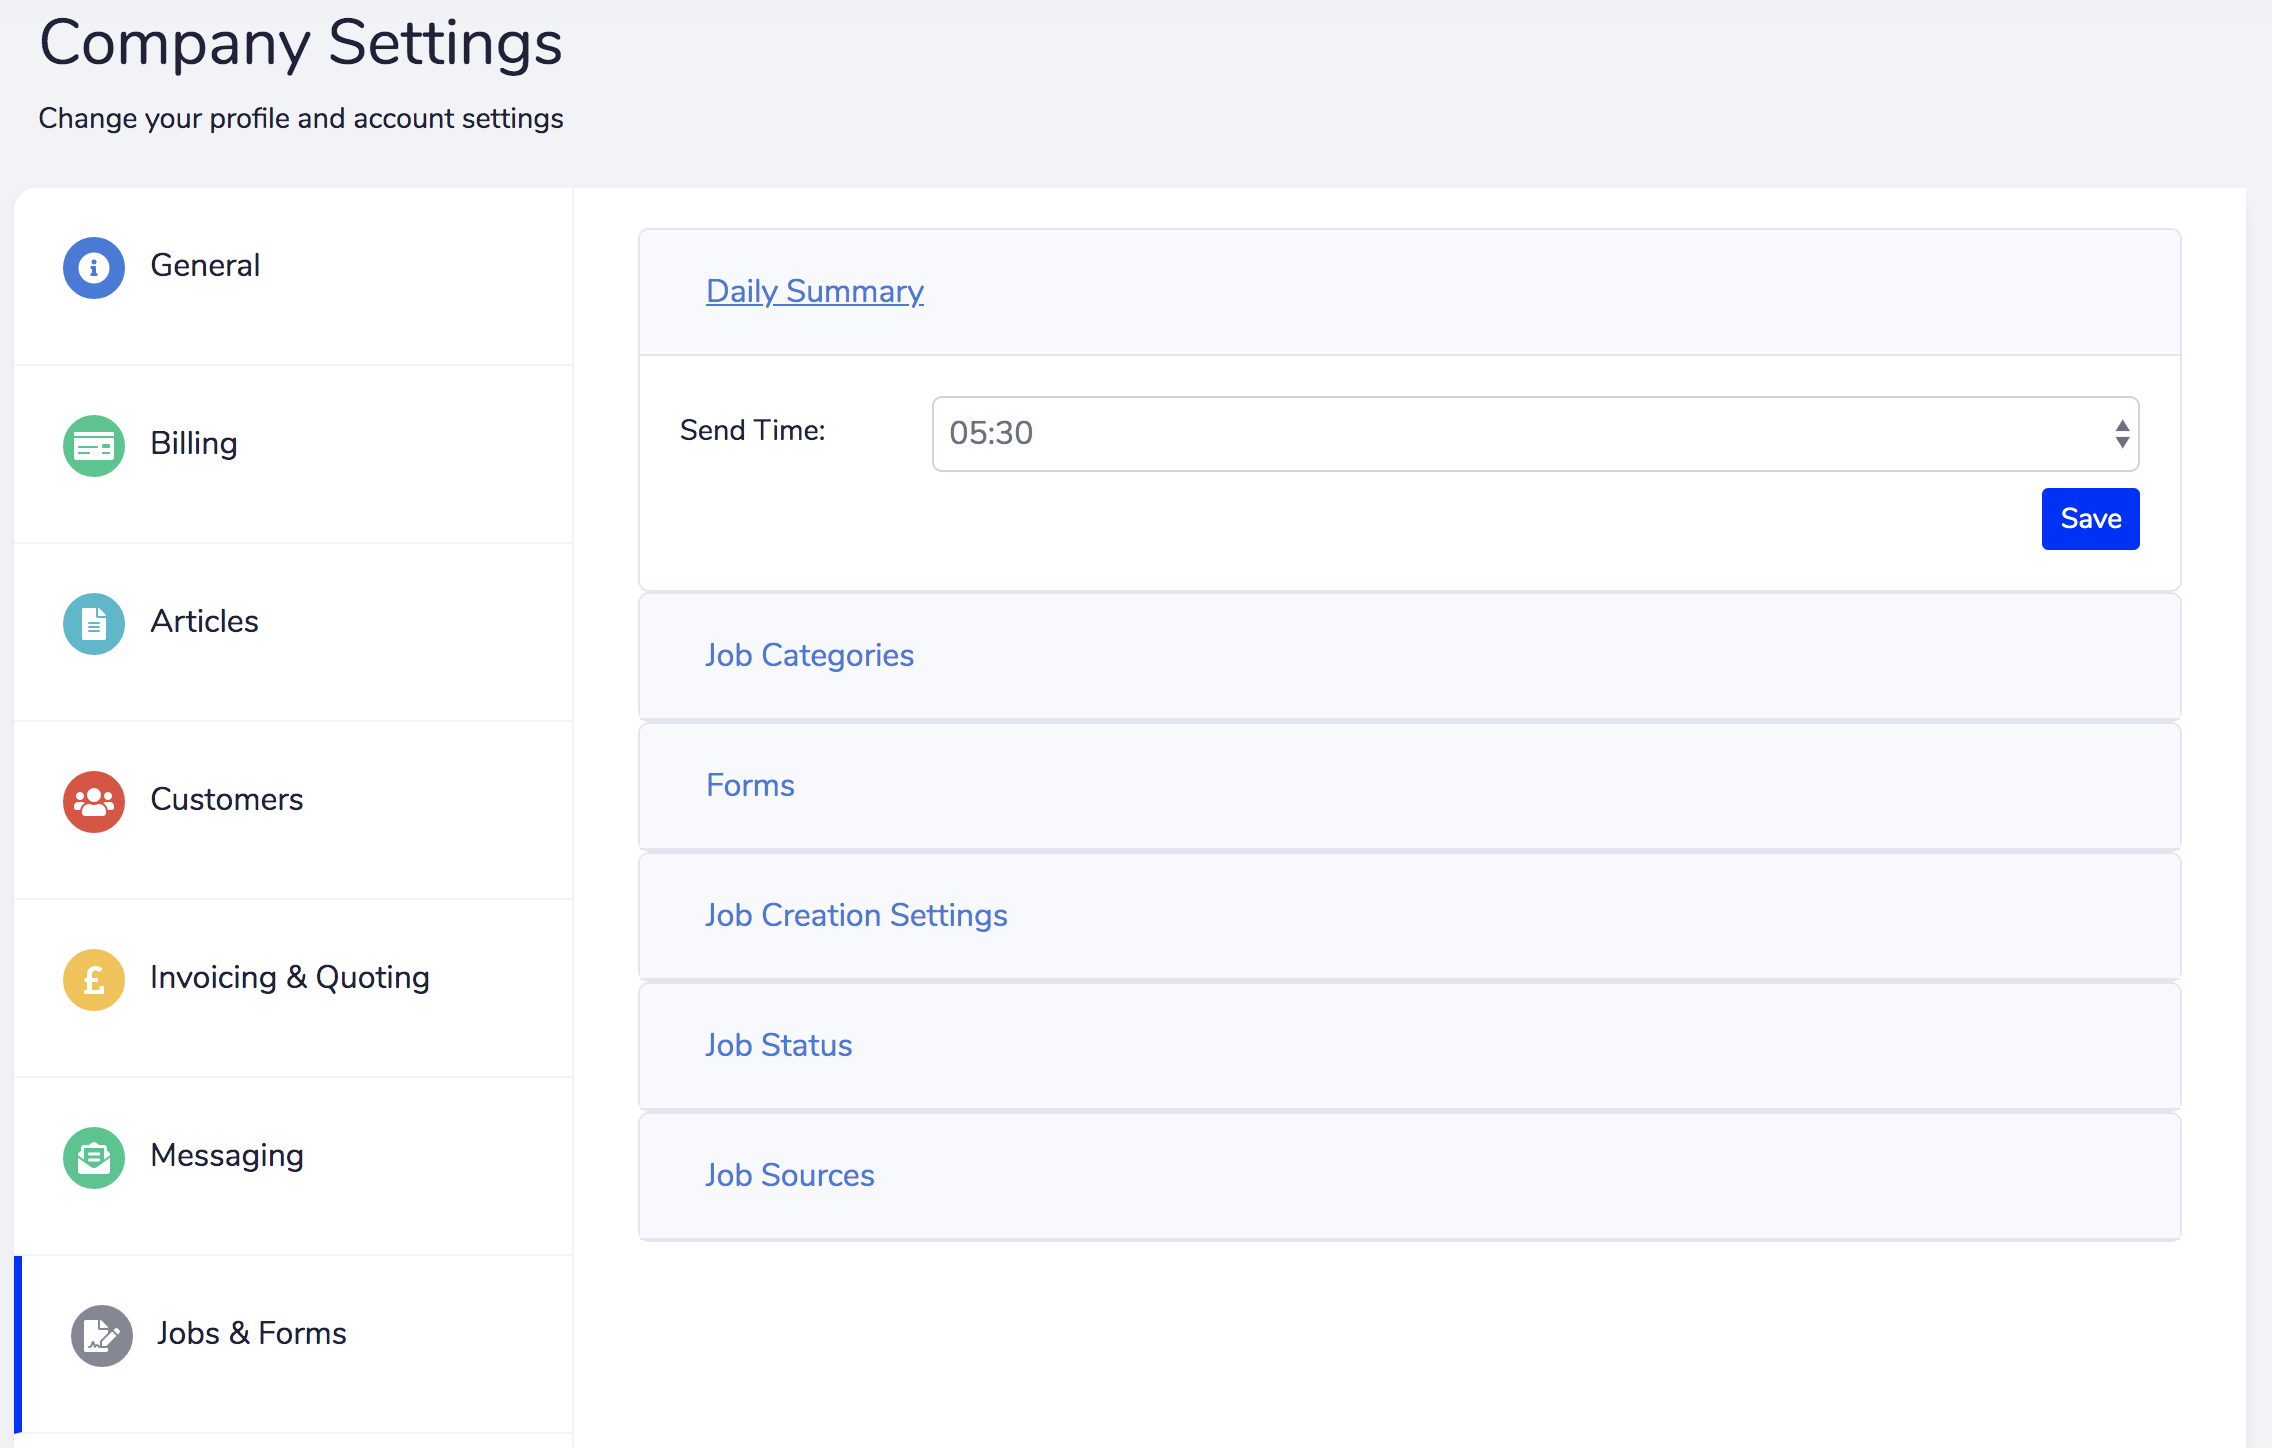This screenshot has width=2272, height=1448.
Task: Click the blue General info icon
Action: 94,267
